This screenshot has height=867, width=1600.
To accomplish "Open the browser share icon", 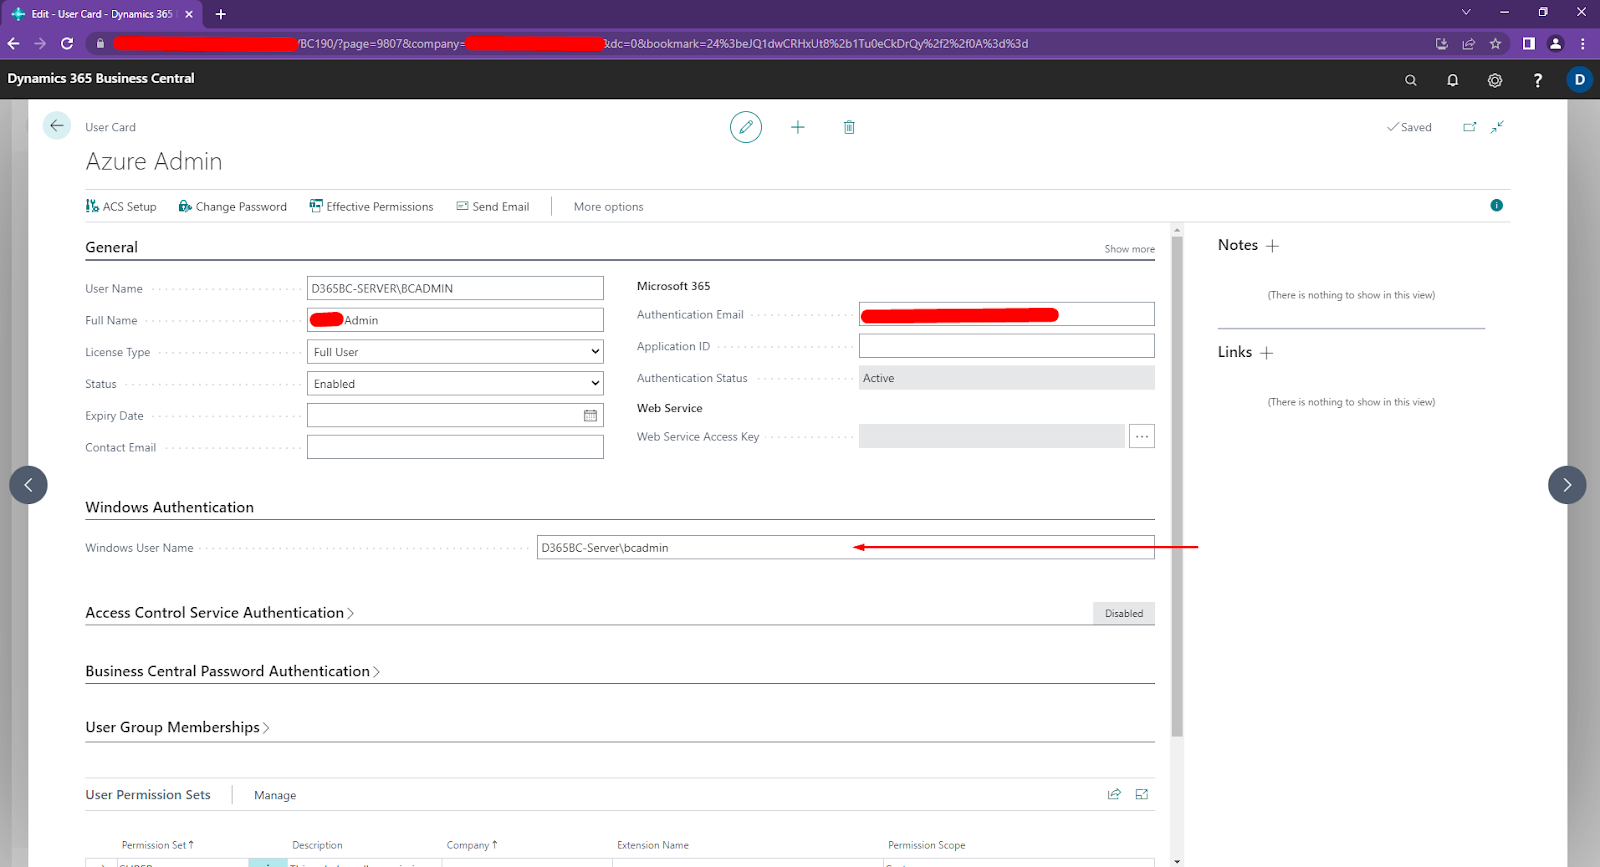I will (1468, 43).
